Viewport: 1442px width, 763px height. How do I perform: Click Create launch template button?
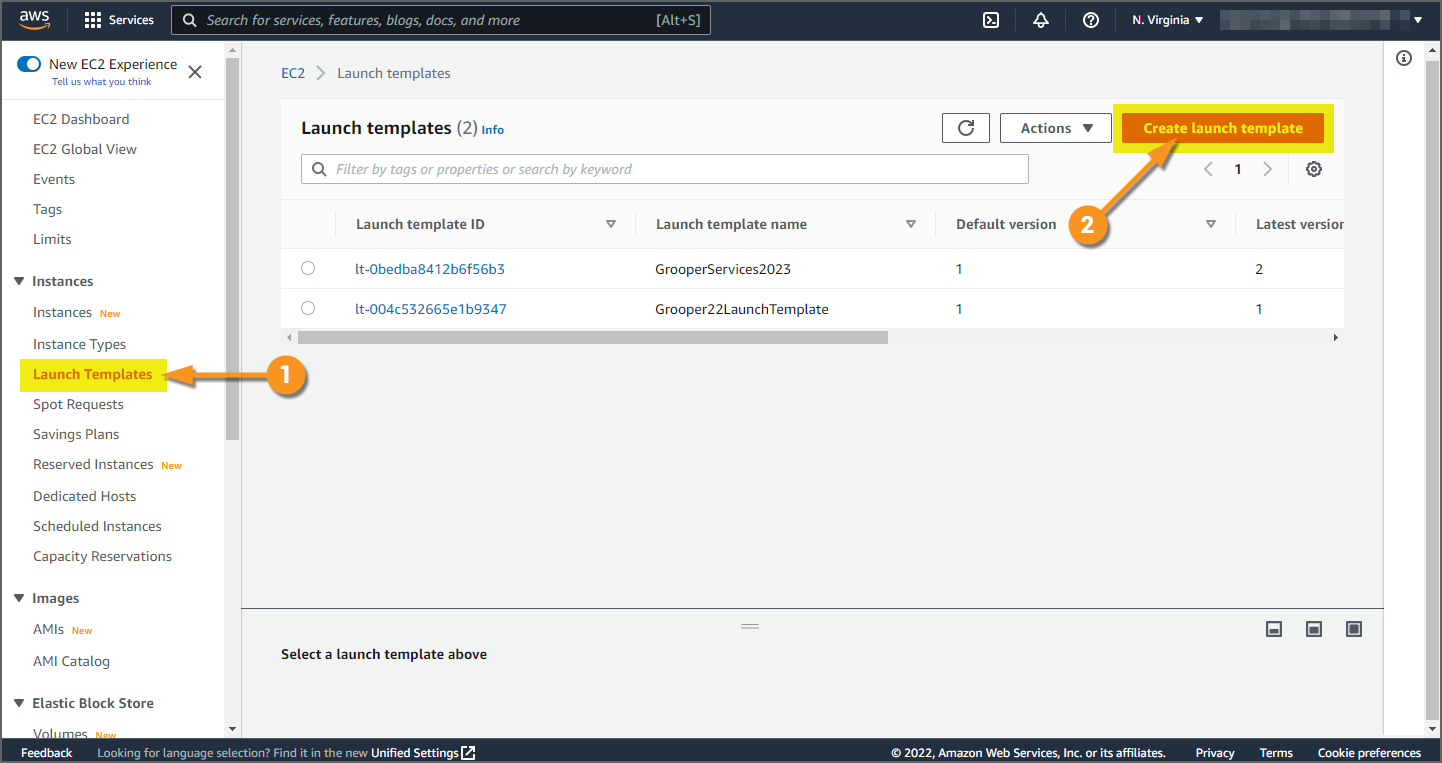pos(1223,128)
